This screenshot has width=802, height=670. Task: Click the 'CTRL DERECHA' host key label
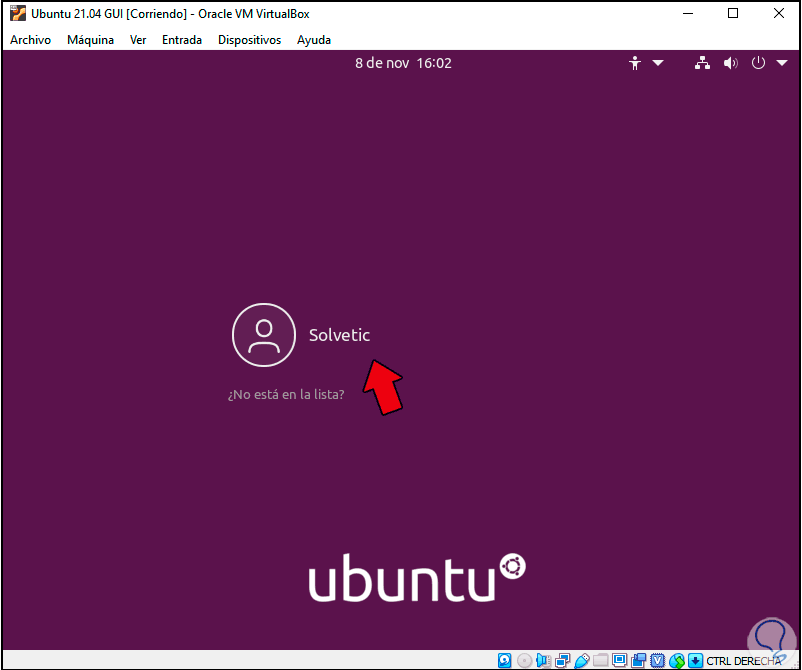744,661
